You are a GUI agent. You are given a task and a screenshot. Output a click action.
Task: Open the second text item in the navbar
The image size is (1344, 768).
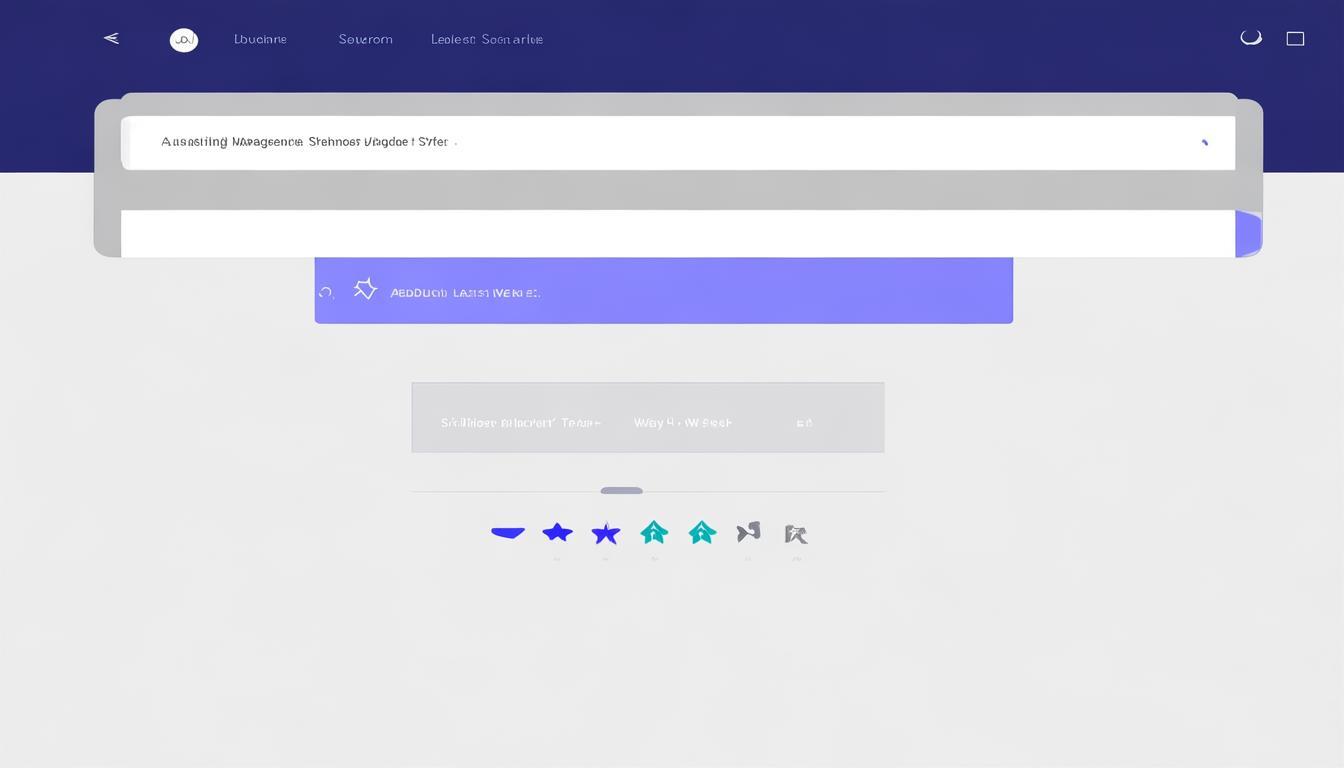(x=365, y=40)
